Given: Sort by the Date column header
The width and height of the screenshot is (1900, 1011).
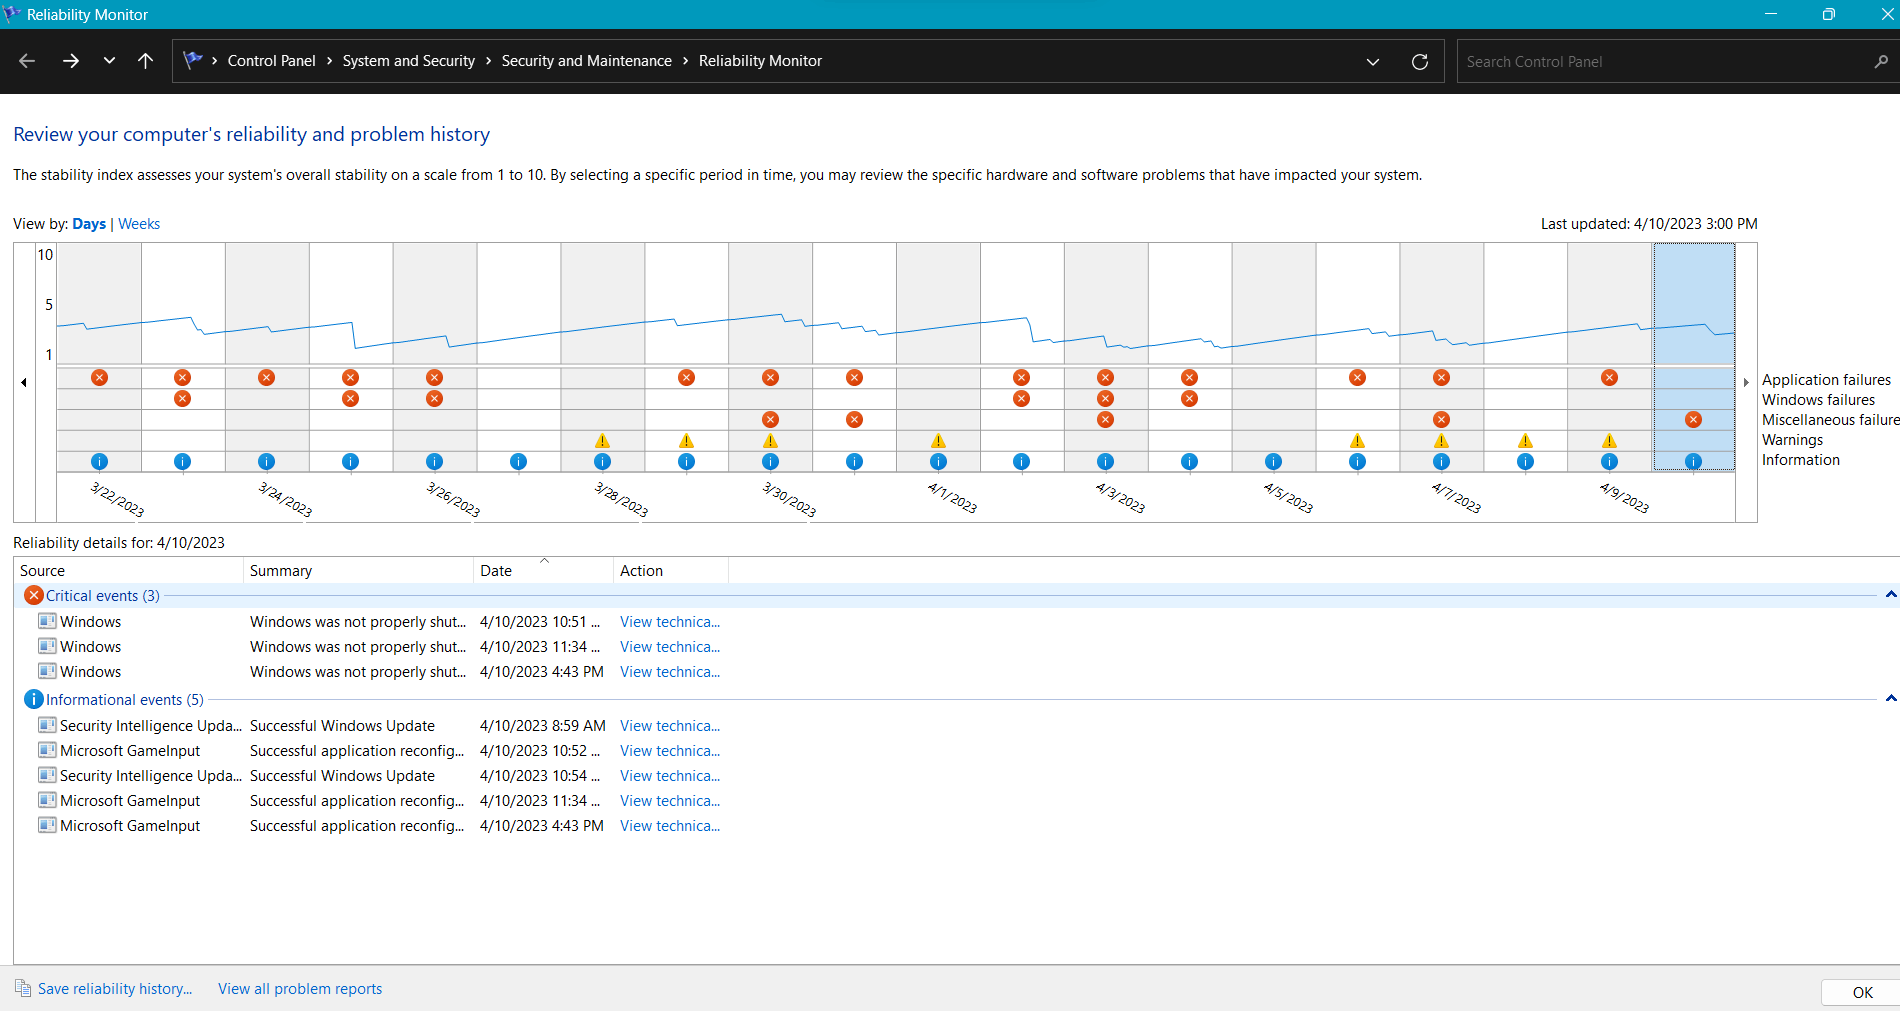Looking at the screenshot, I should pos(543,571).
